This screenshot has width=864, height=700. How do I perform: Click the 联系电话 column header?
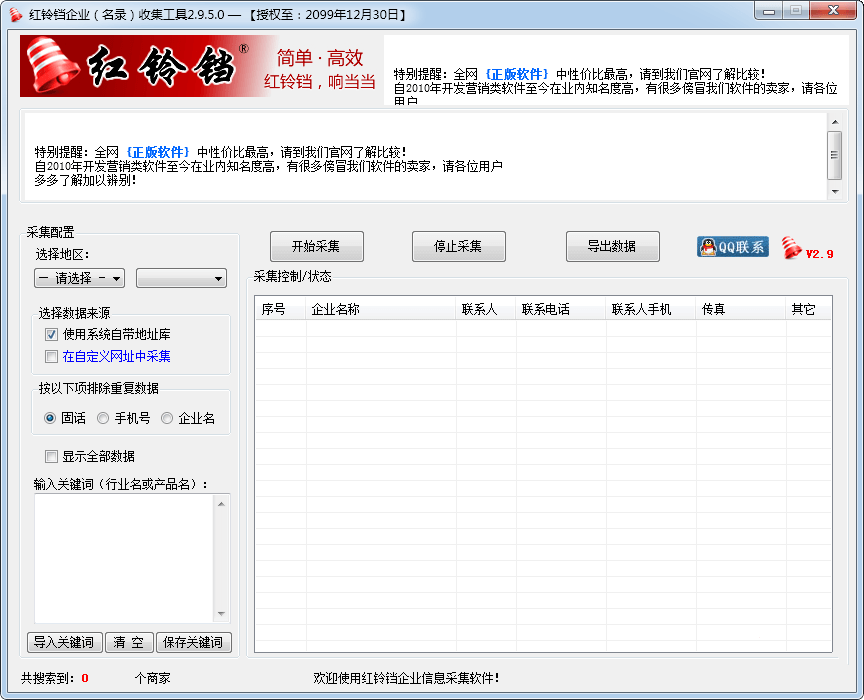point(561,309)
